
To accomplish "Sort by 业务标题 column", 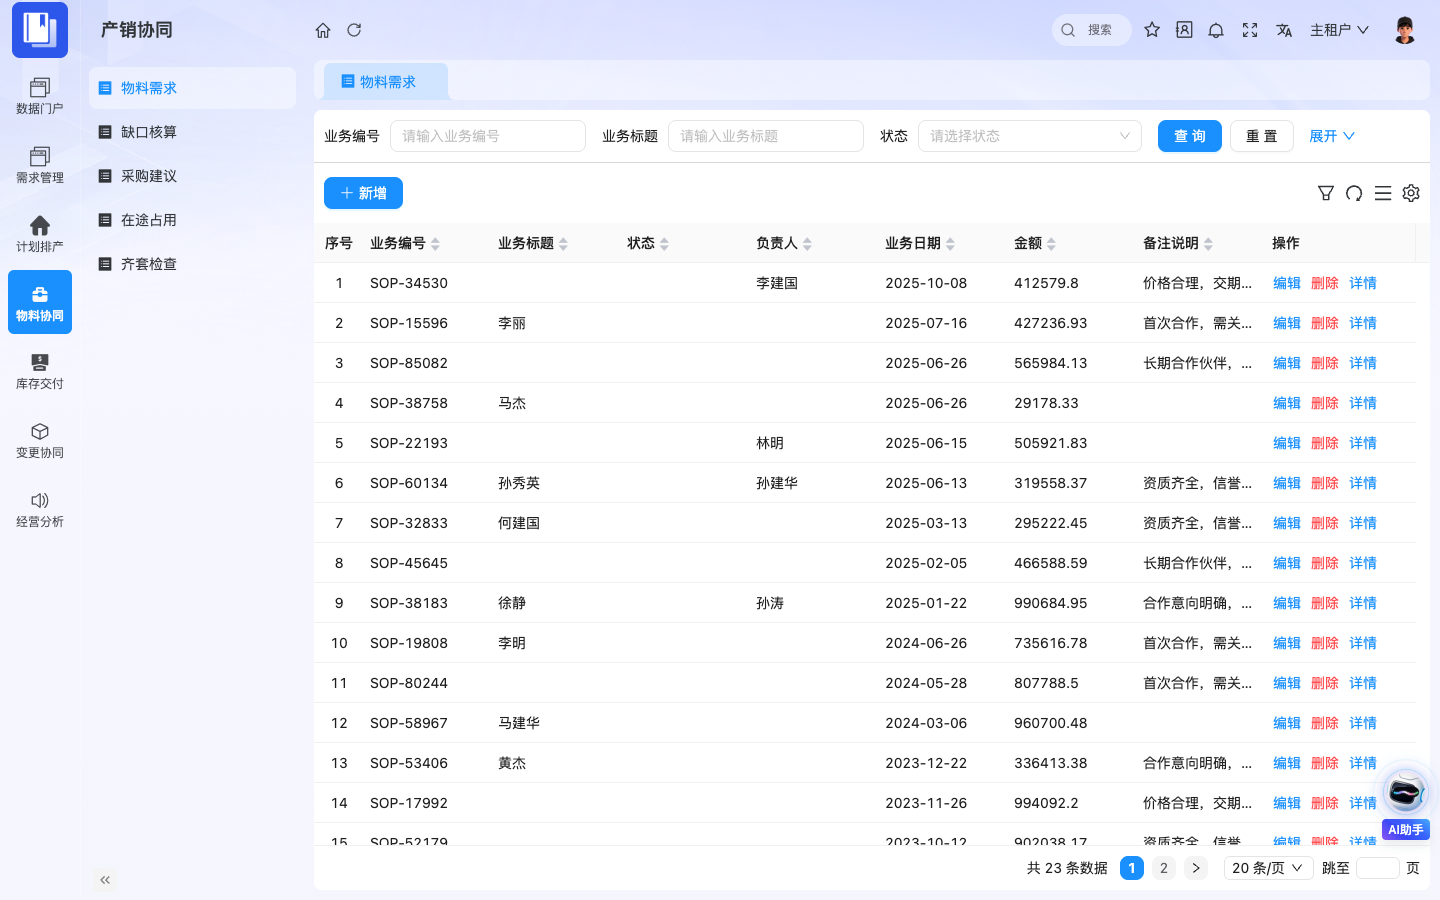I will (563, 243).
